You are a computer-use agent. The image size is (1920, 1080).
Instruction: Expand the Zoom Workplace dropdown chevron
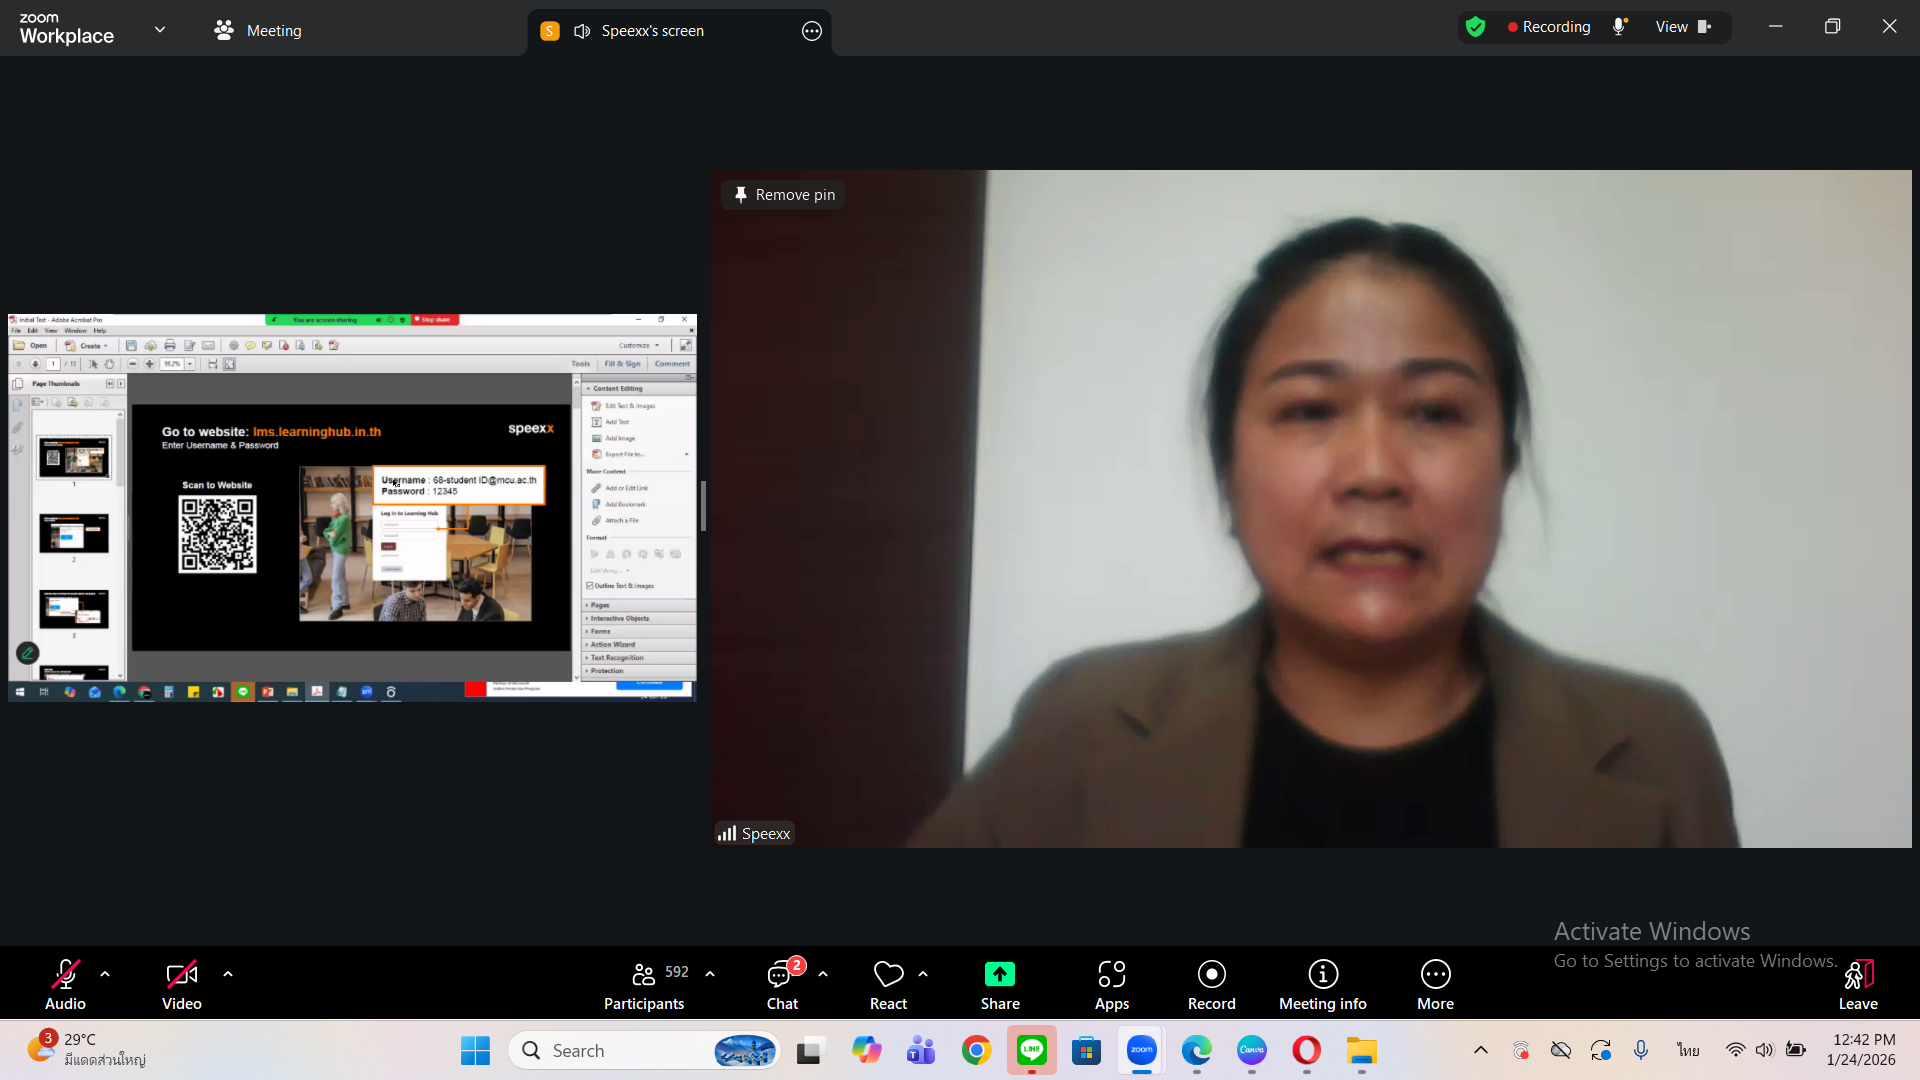[160, 30]
